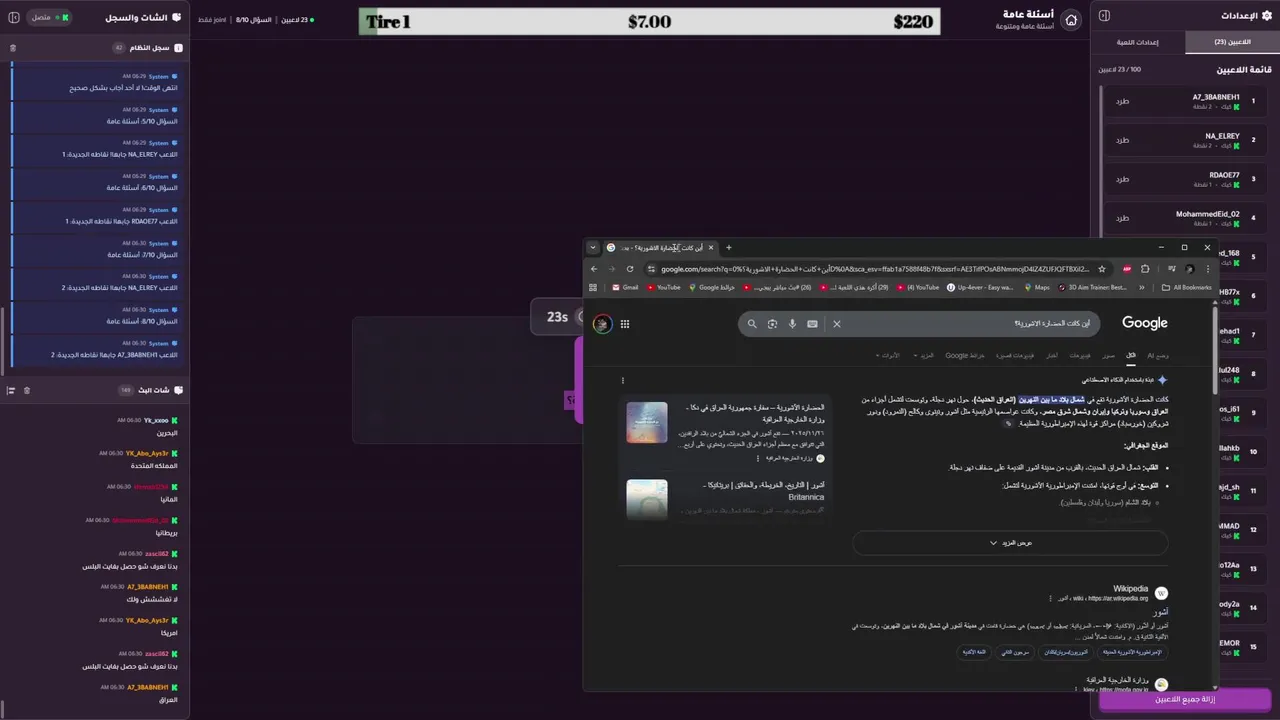The width and height of the screenshot is (1280, 720).
Task: Click إزالة جميع اللاعبين button
Action: pos(1185,699)
